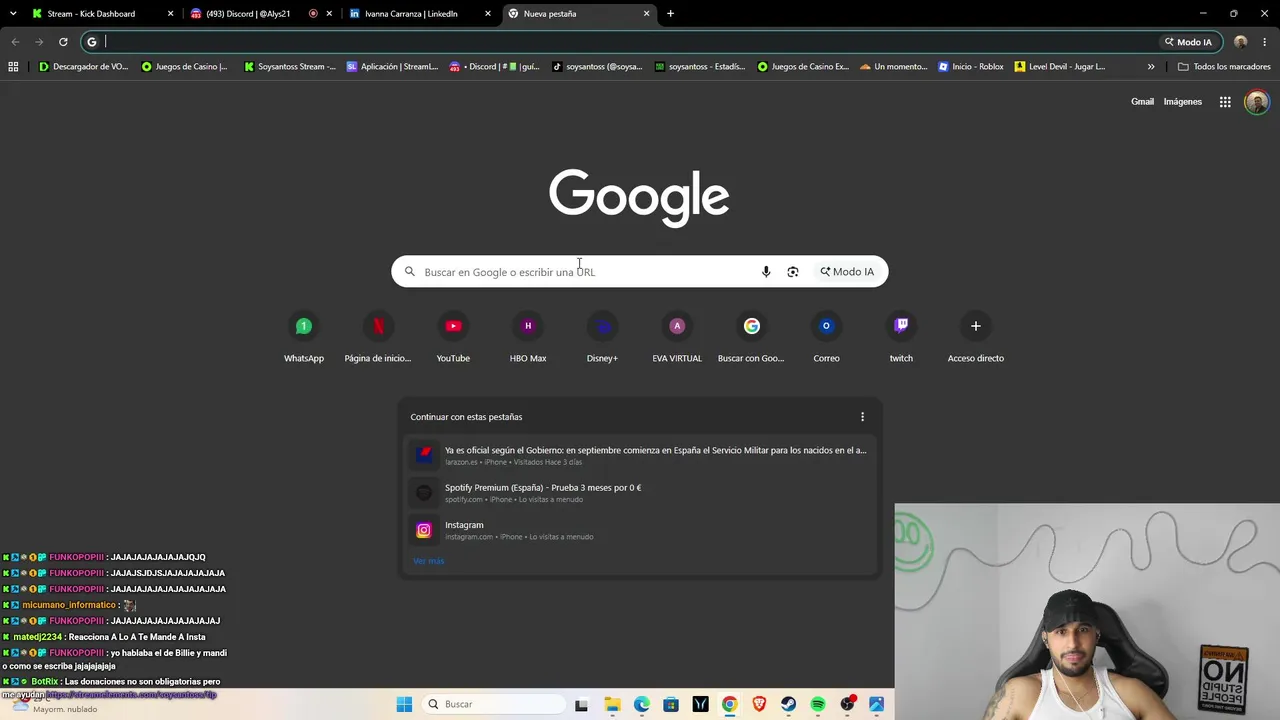The image size is (1280, 720).
Task: Search by image with the Lens icon
Action: [x=793, y=272]
